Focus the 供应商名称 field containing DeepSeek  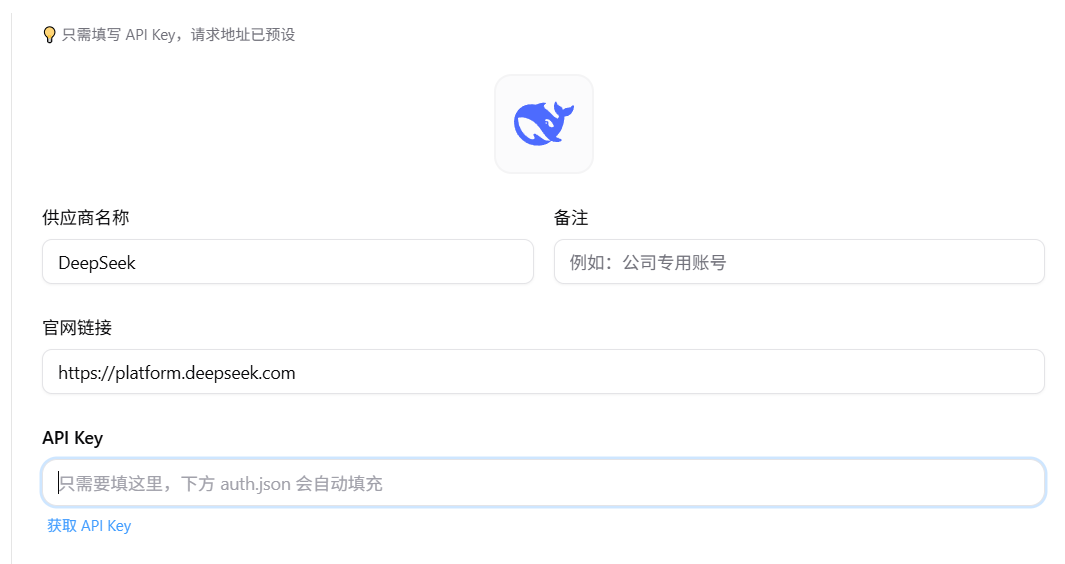(288, 262)
